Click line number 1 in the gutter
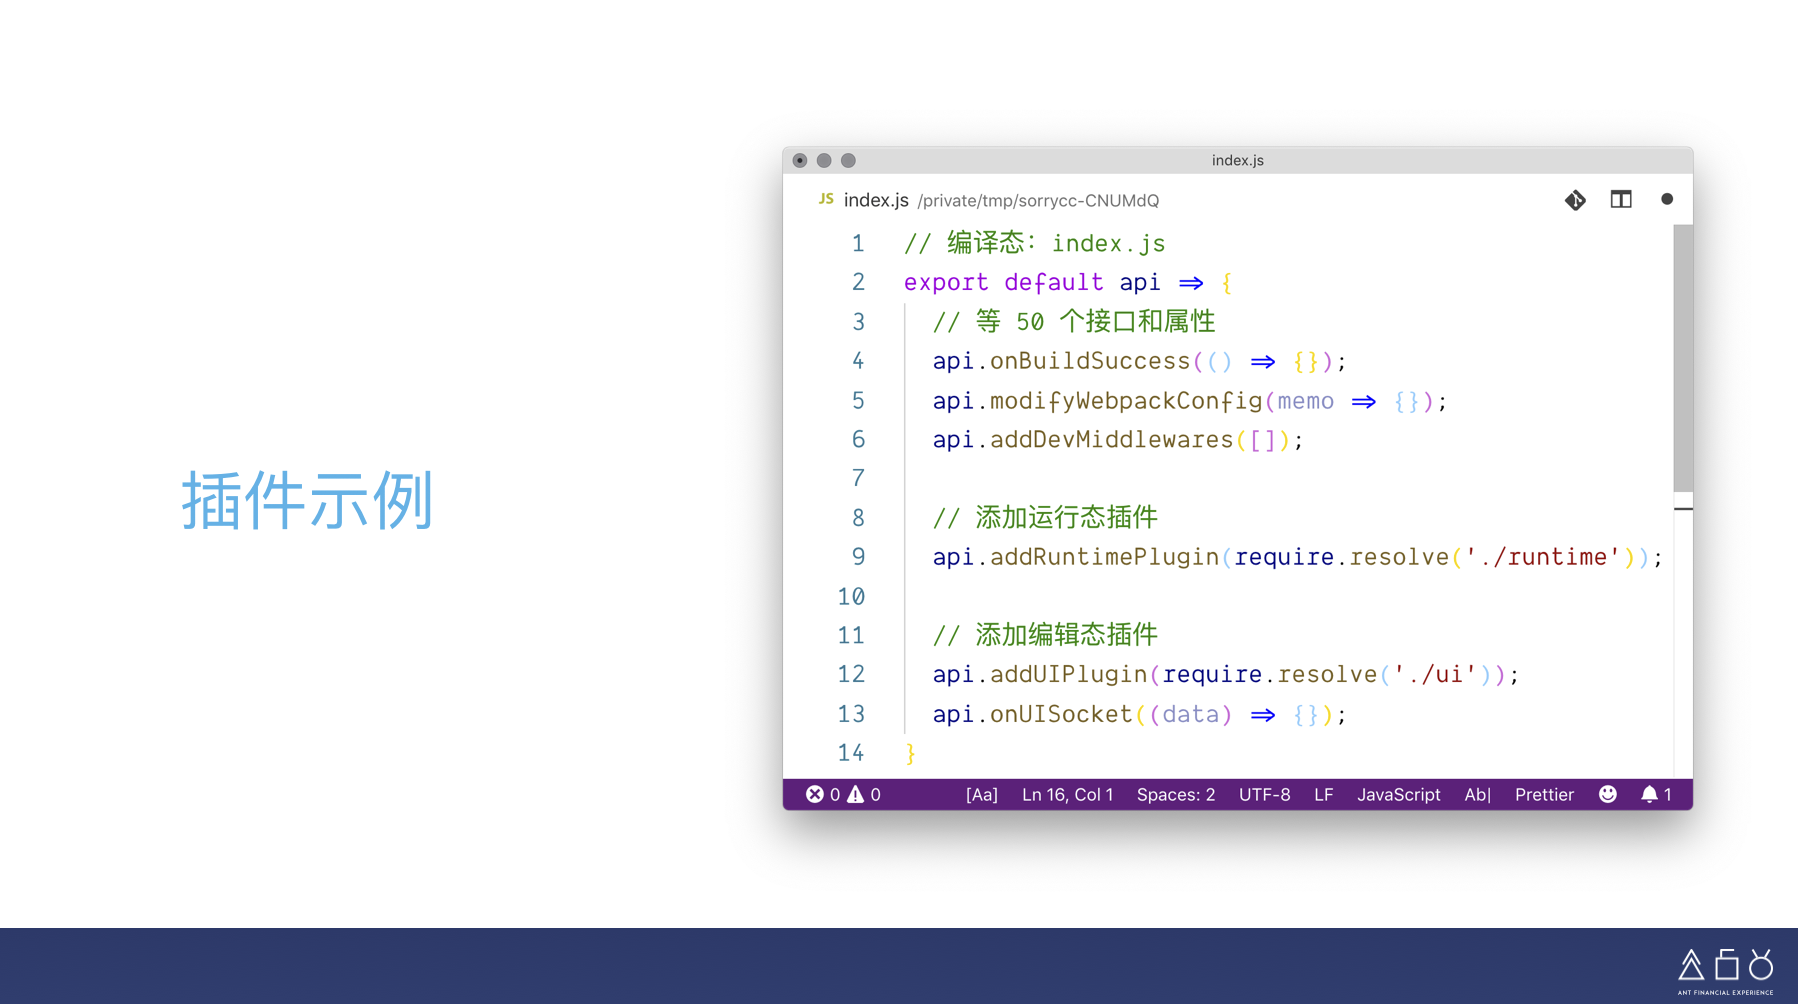The width and height of the screenshot is (1798, 1004). [858, 243]
